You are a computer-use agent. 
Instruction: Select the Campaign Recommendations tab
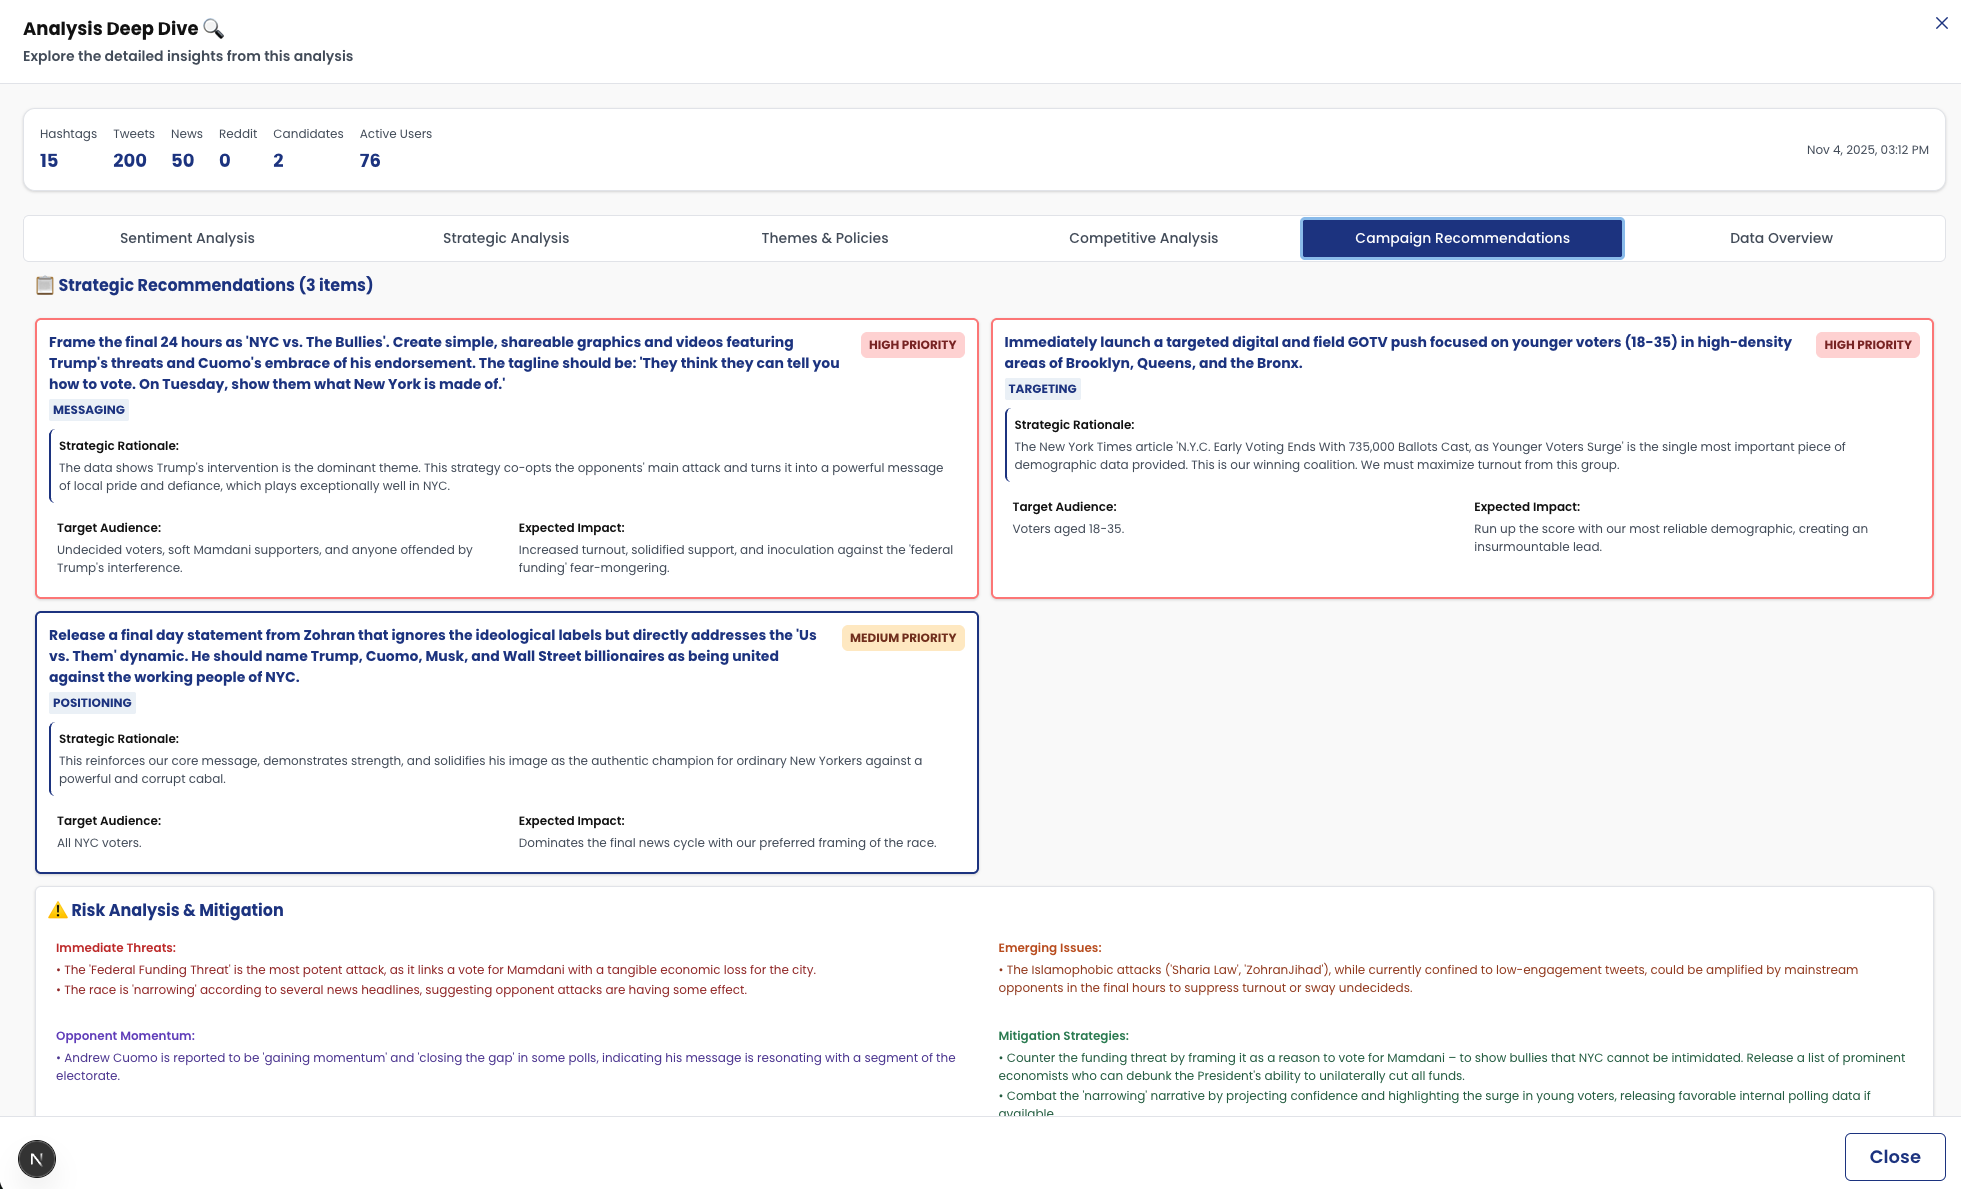click(1461, 238)
